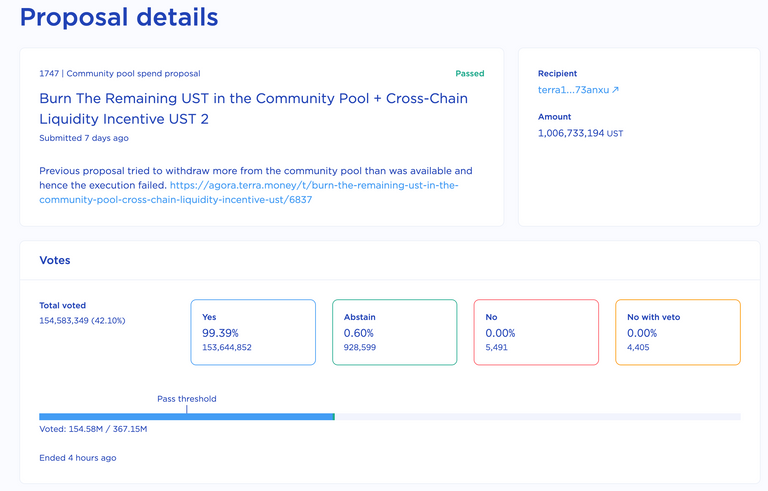Click the Ended 4 hours ago text
The width and height of the screenshot is (768, 491).
tap(78, 458)
